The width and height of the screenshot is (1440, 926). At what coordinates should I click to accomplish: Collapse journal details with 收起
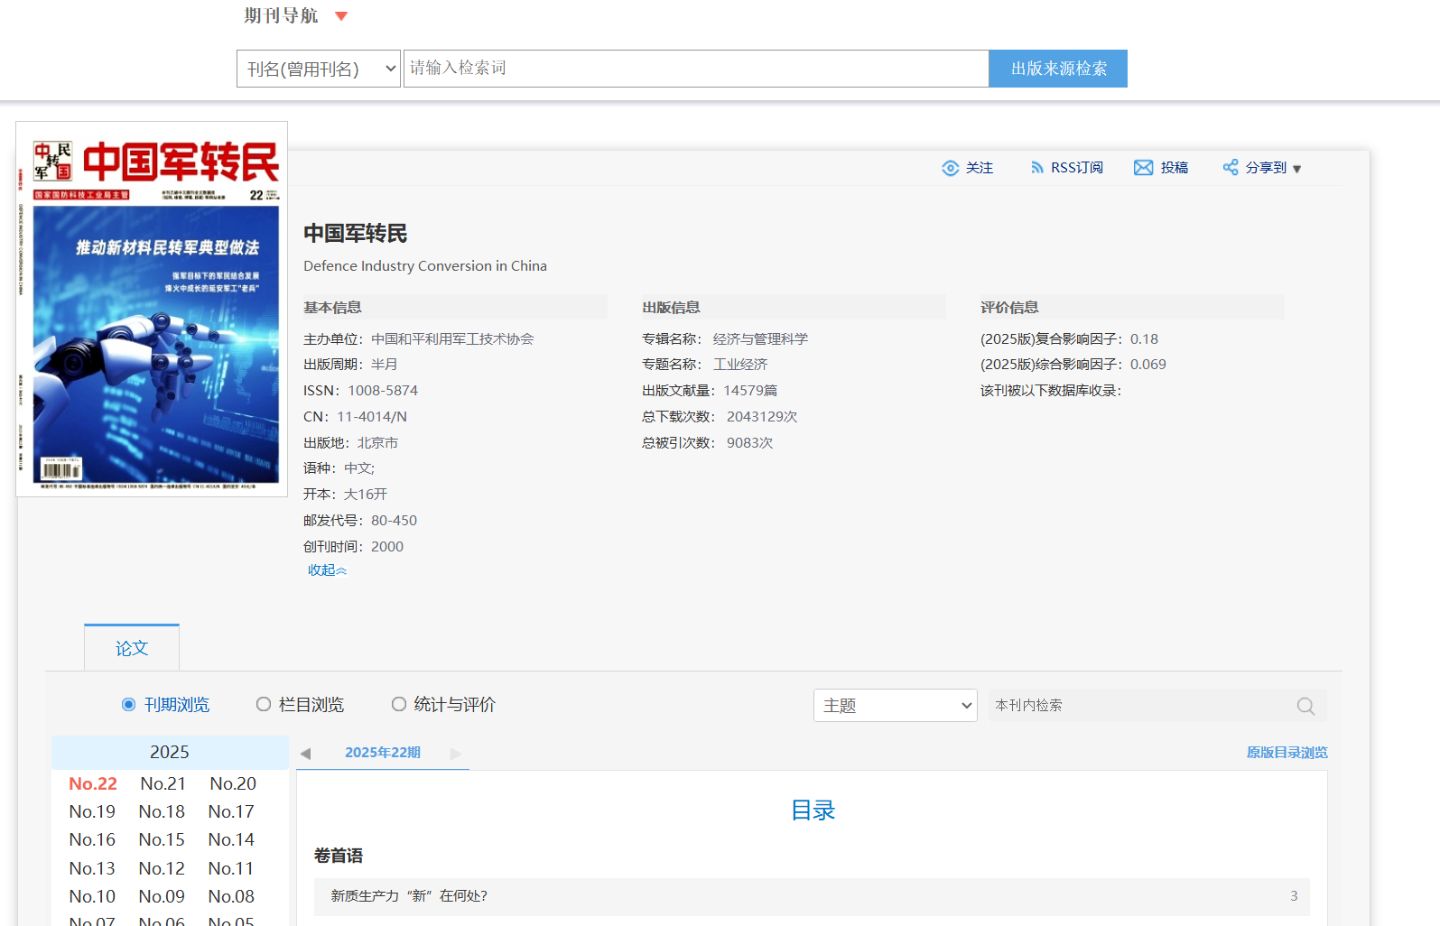pos(327,570)
